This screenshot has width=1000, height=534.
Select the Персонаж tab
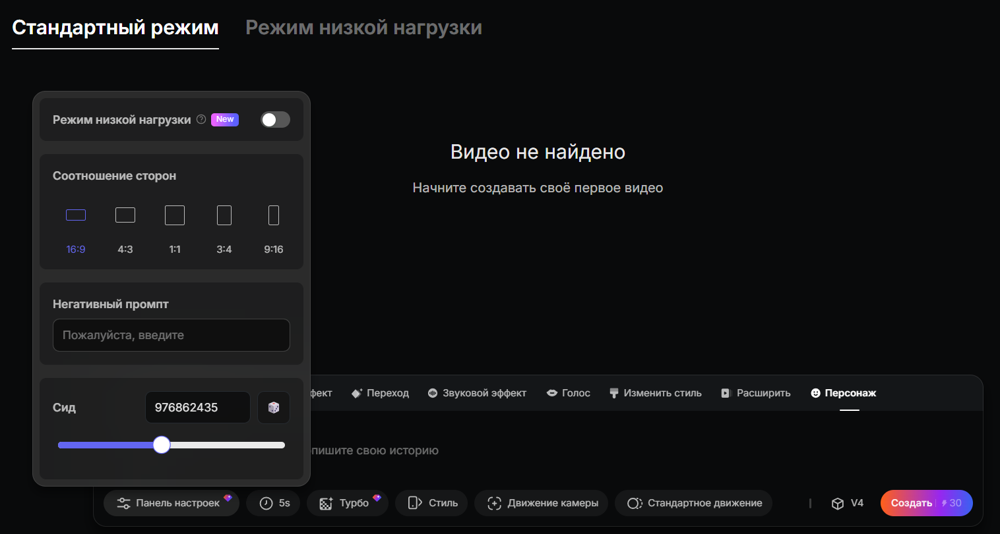click(843, 393)
